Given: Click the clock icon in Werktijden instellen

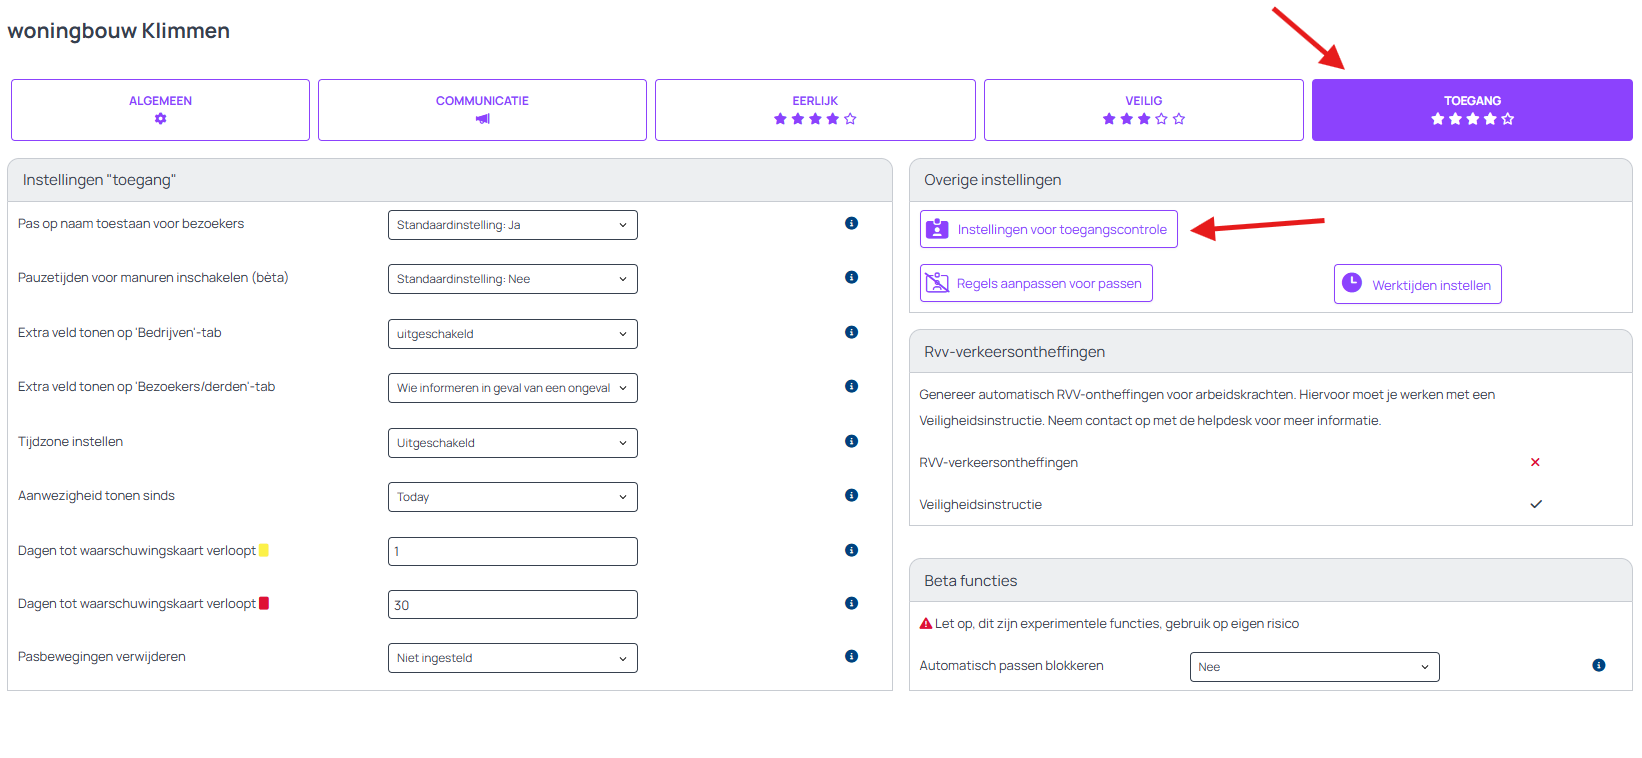Looking at the screenshot, I should [x=1352, y=283].
